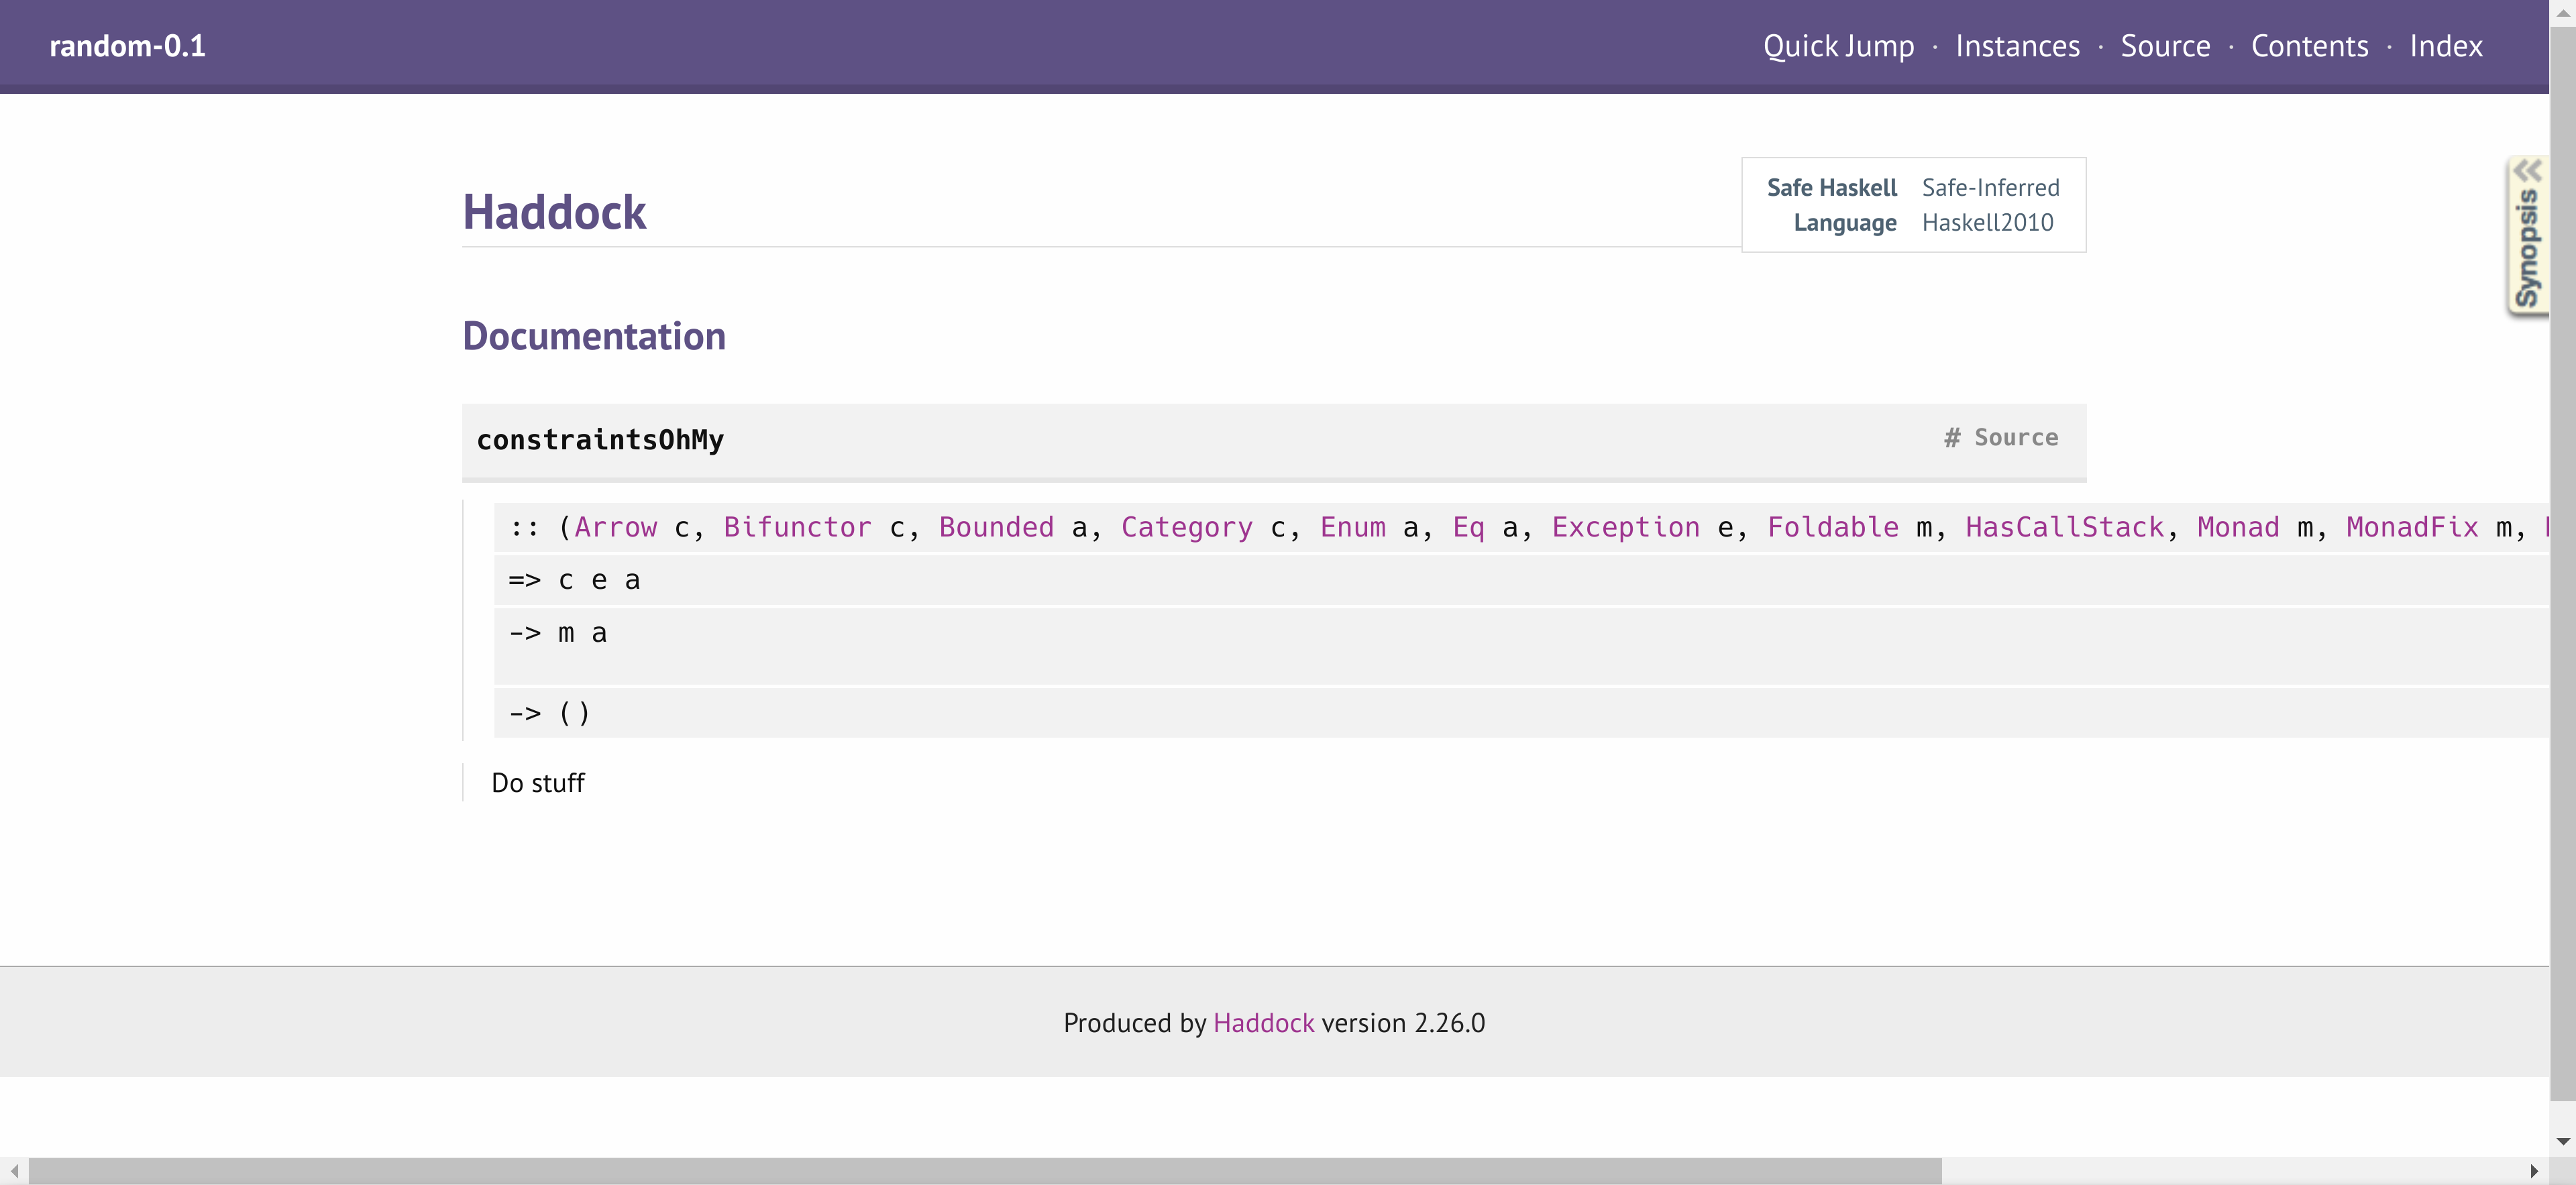Click the horizontal scrollbar right arrow
The width and height of the screenshot is (2576, 1185).
click(x=2534, y=1171)
